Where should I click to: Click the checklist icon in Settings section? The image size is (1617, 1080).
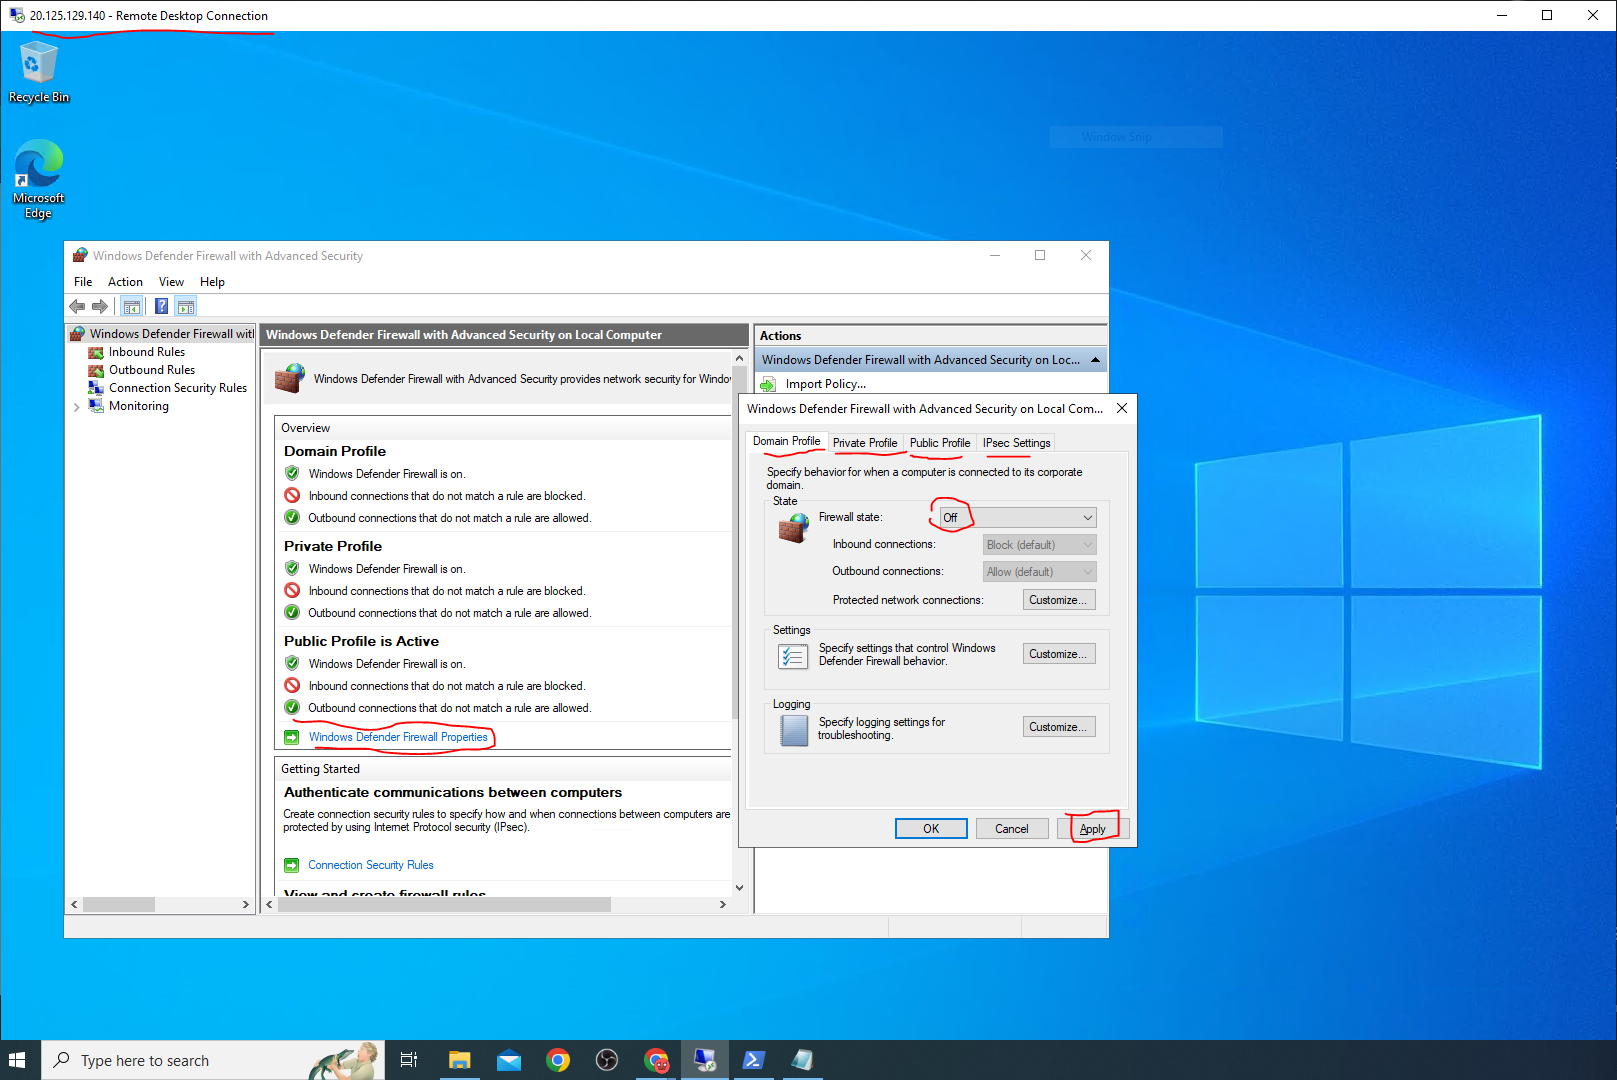(x=793, y=655)
